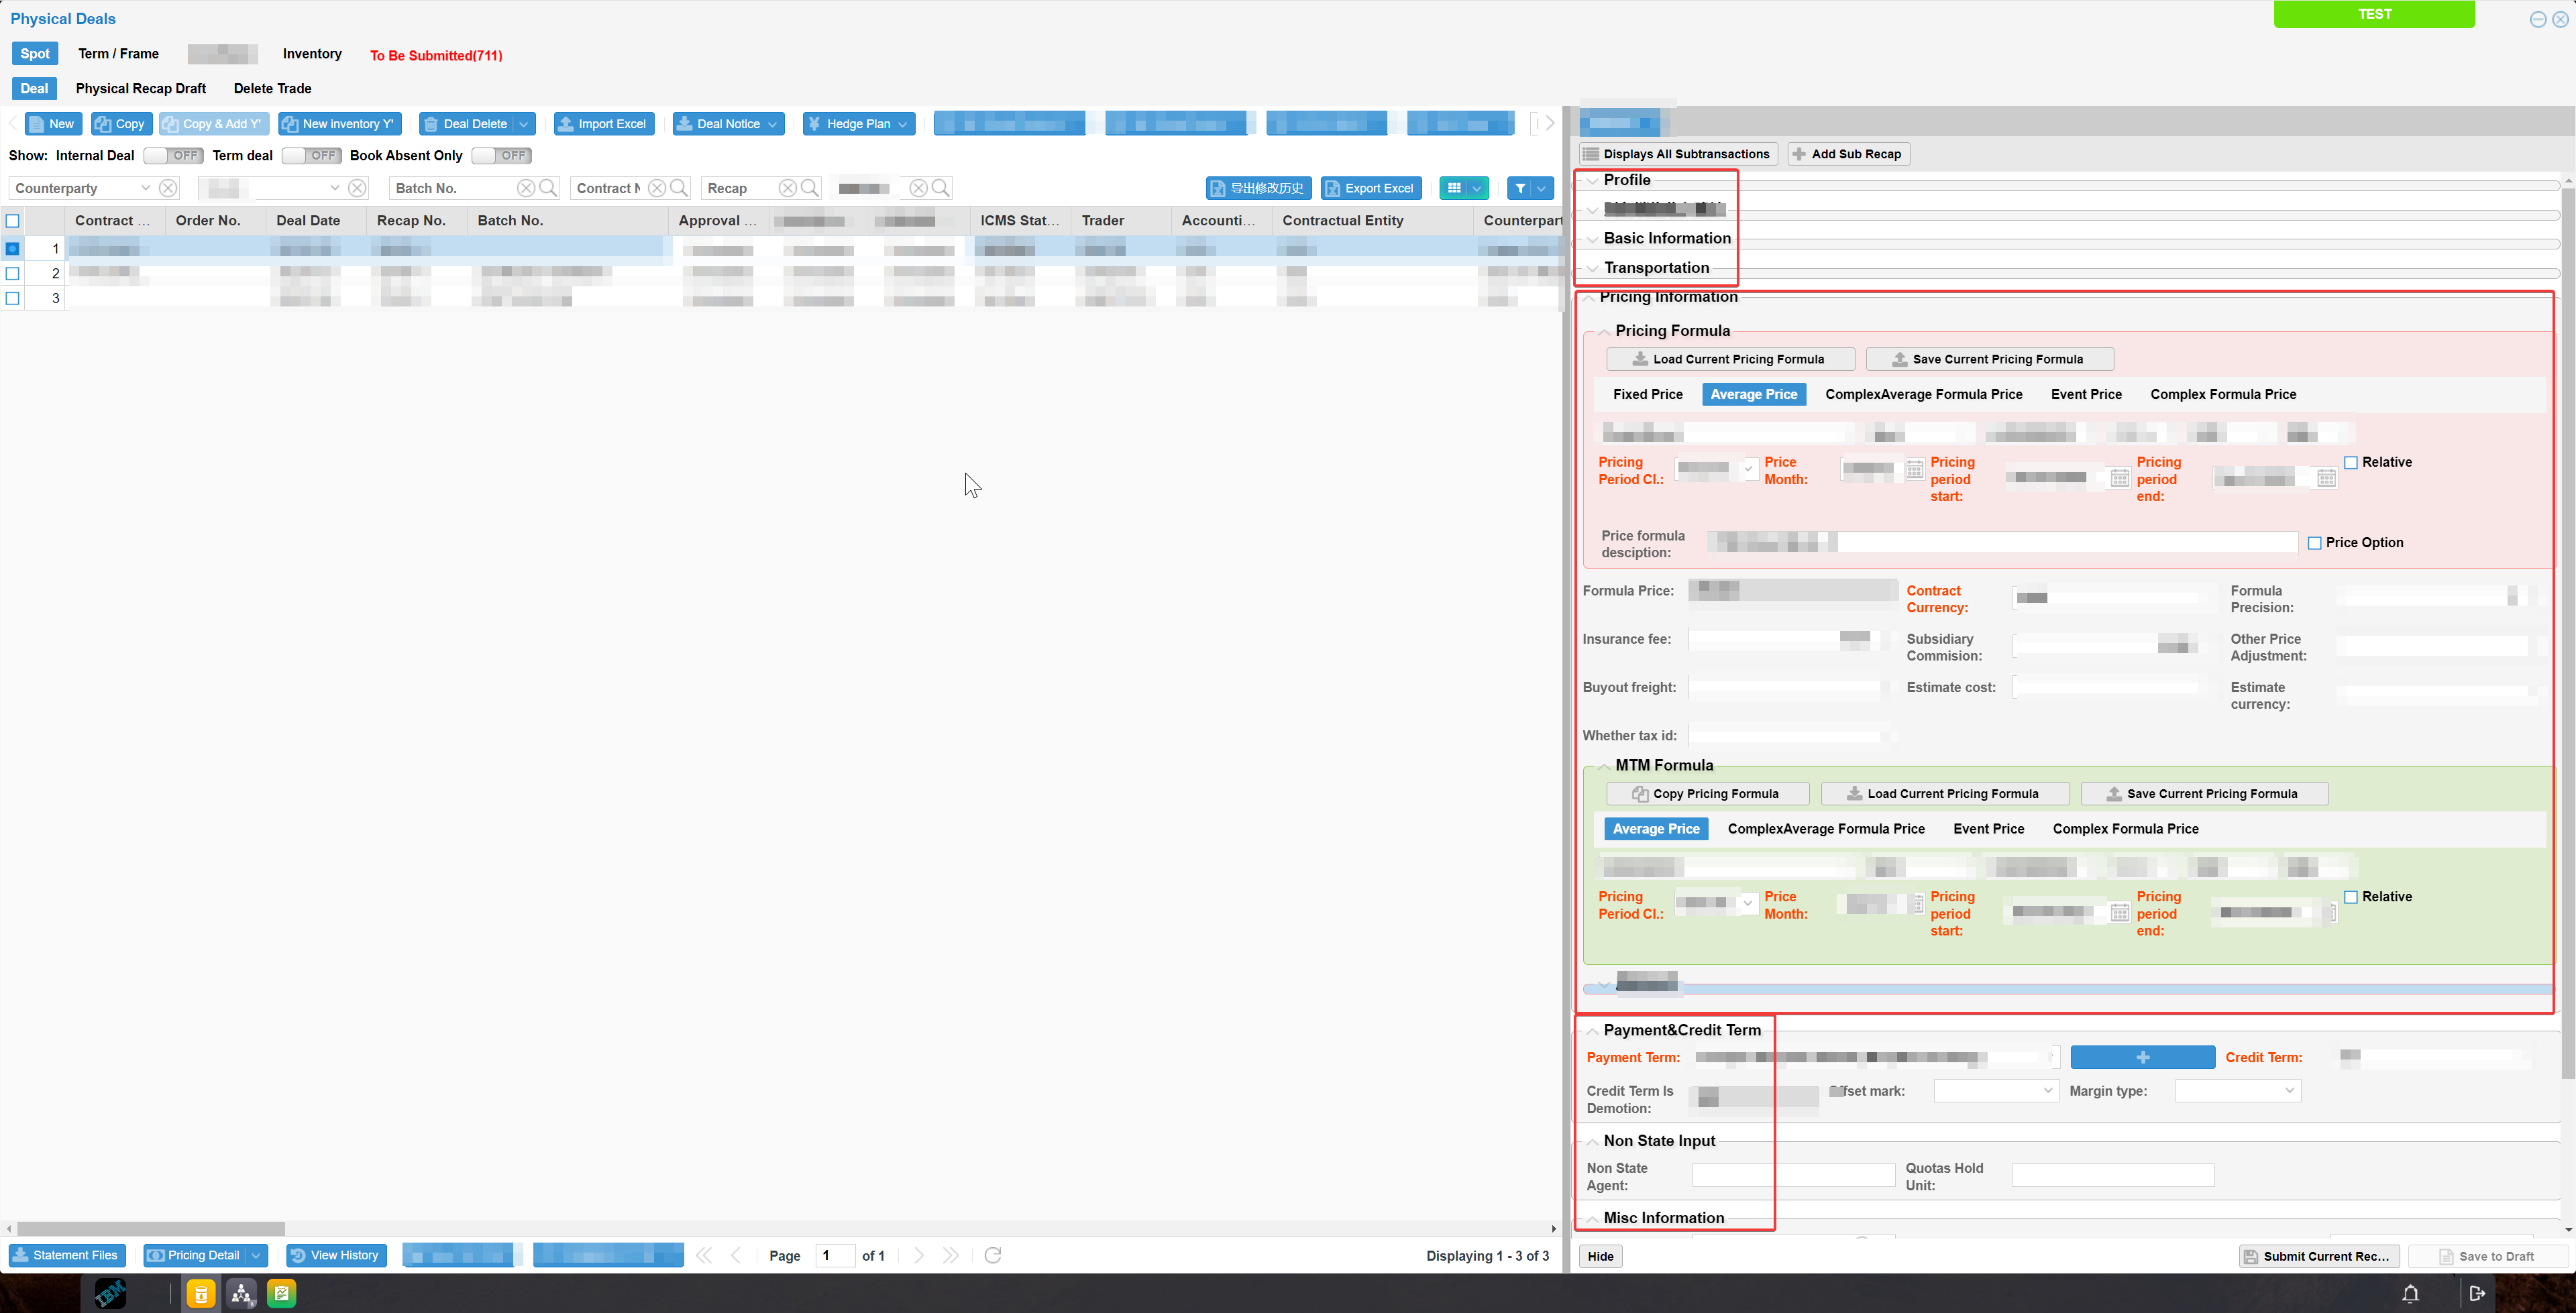
Task: Open Pricing period start calendar in MTM Formula
Action: coord(2119,913)
